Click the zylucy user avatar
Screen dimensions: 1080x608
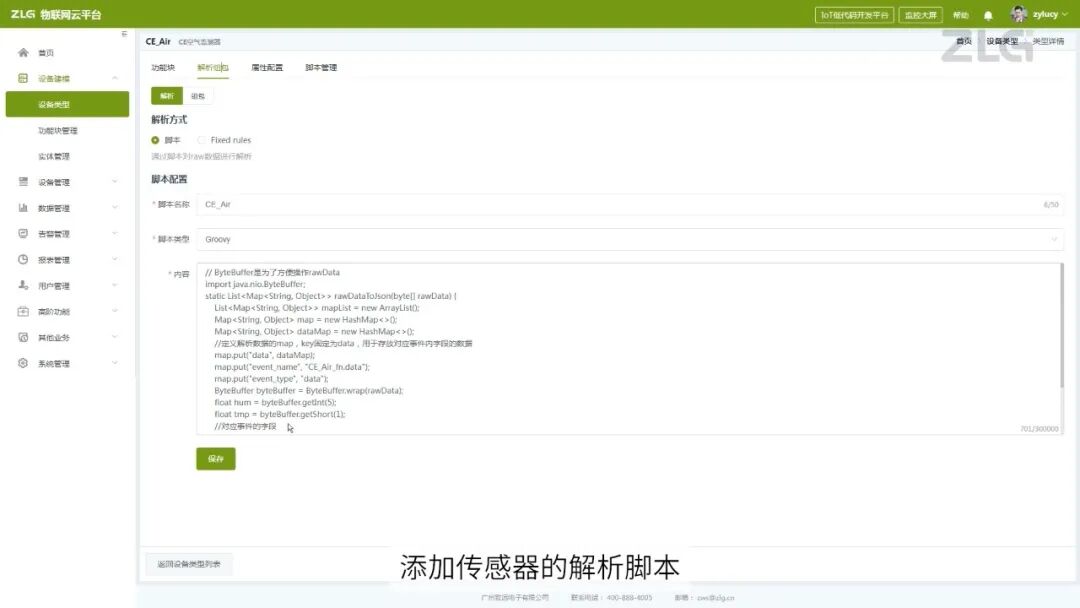(1019, 14)
